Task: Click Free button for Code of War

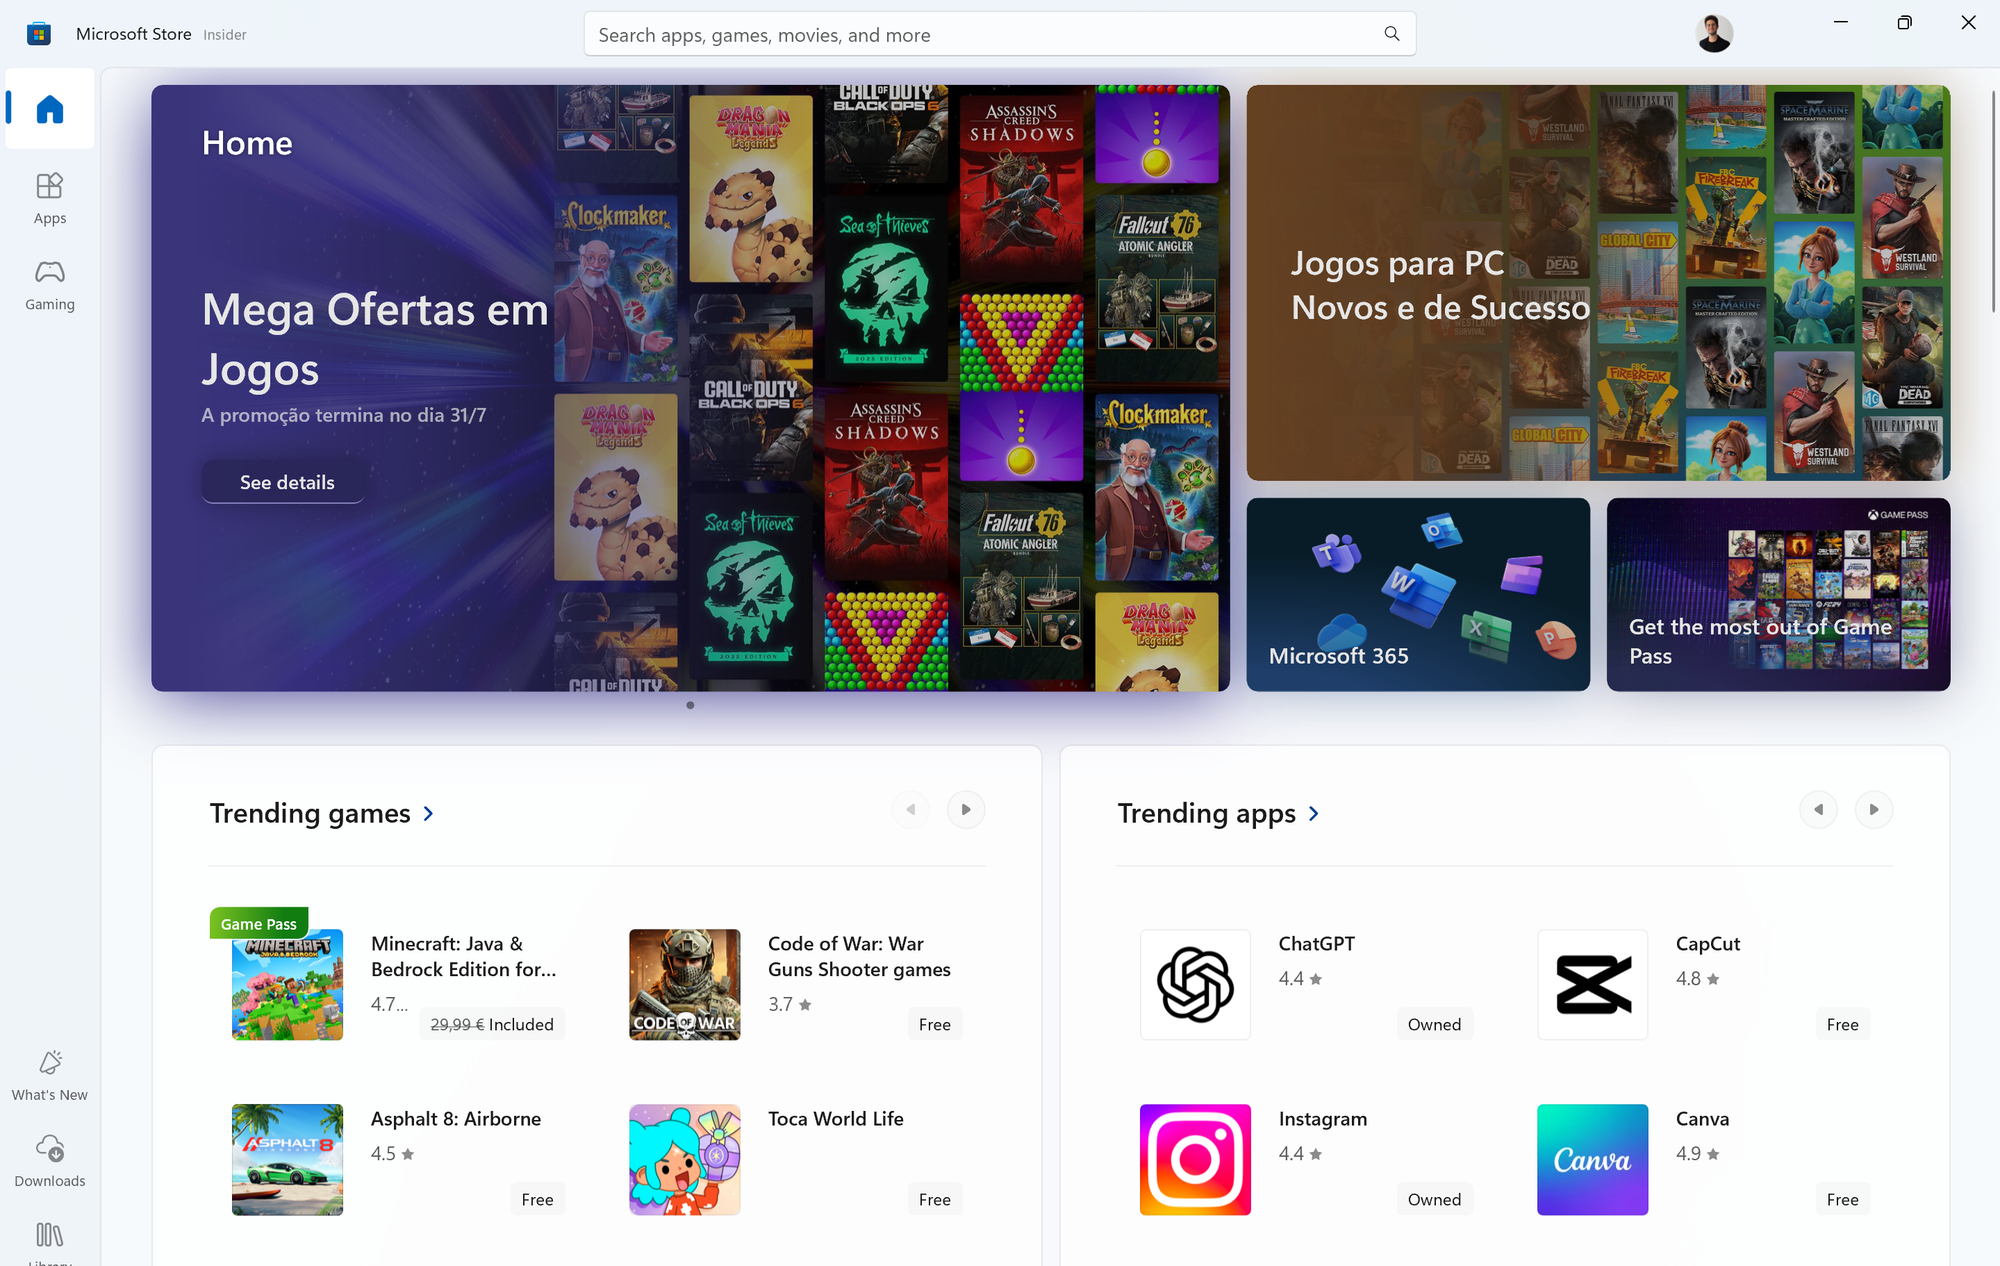Action: 935,1024
